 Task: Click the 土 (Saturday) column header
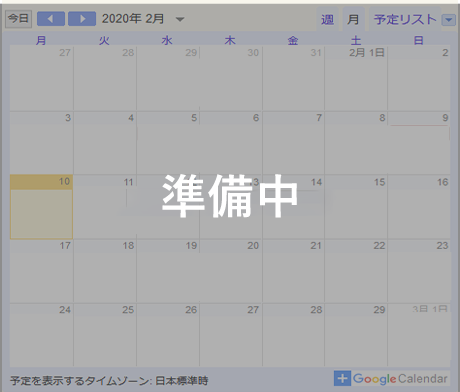pyautogui.click(x=356, y=40)
